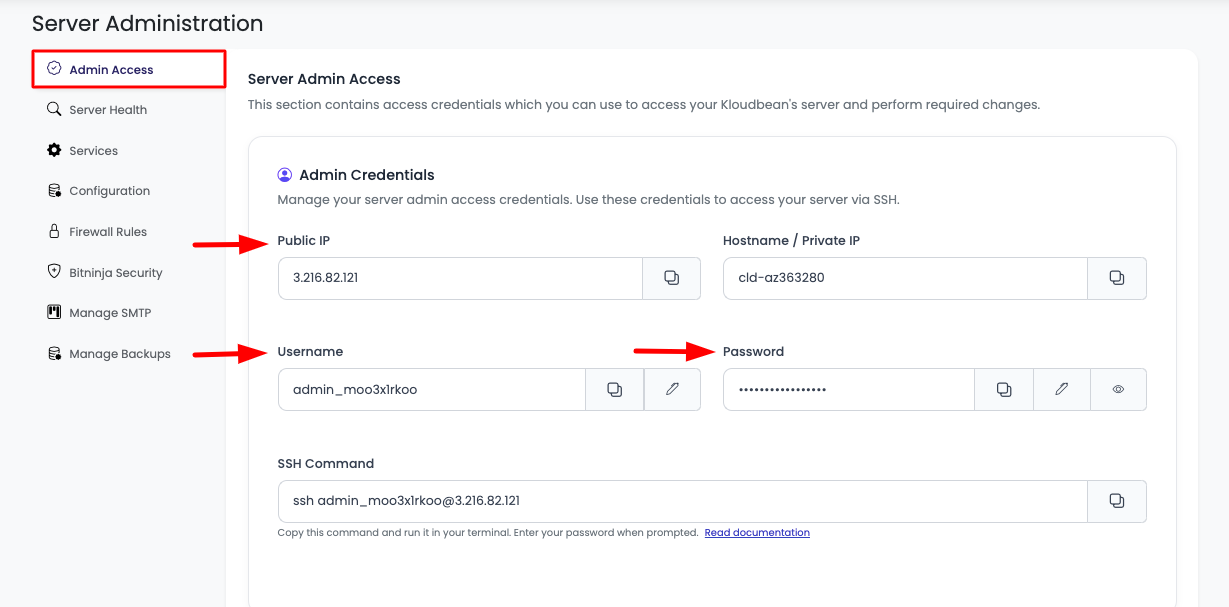The image size is (1229, 607).
Task: Open the Read documentation link
Action: pyautogui.click(x=756, y=532)
